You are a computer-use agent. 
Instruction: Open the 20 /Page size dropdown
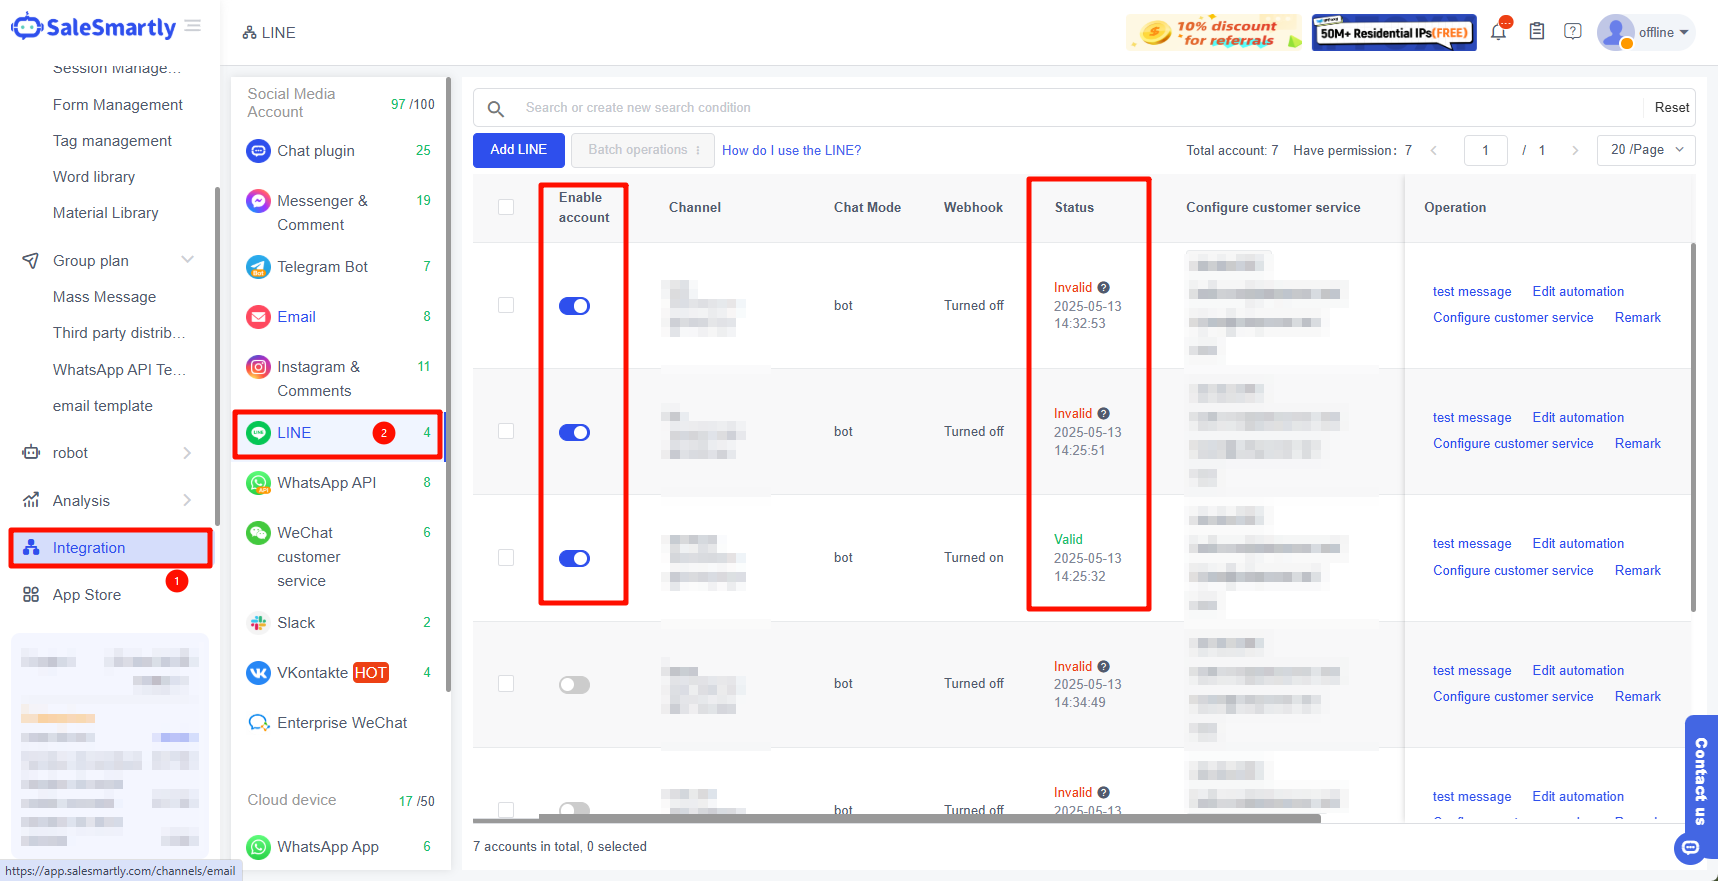[1646, 150]
